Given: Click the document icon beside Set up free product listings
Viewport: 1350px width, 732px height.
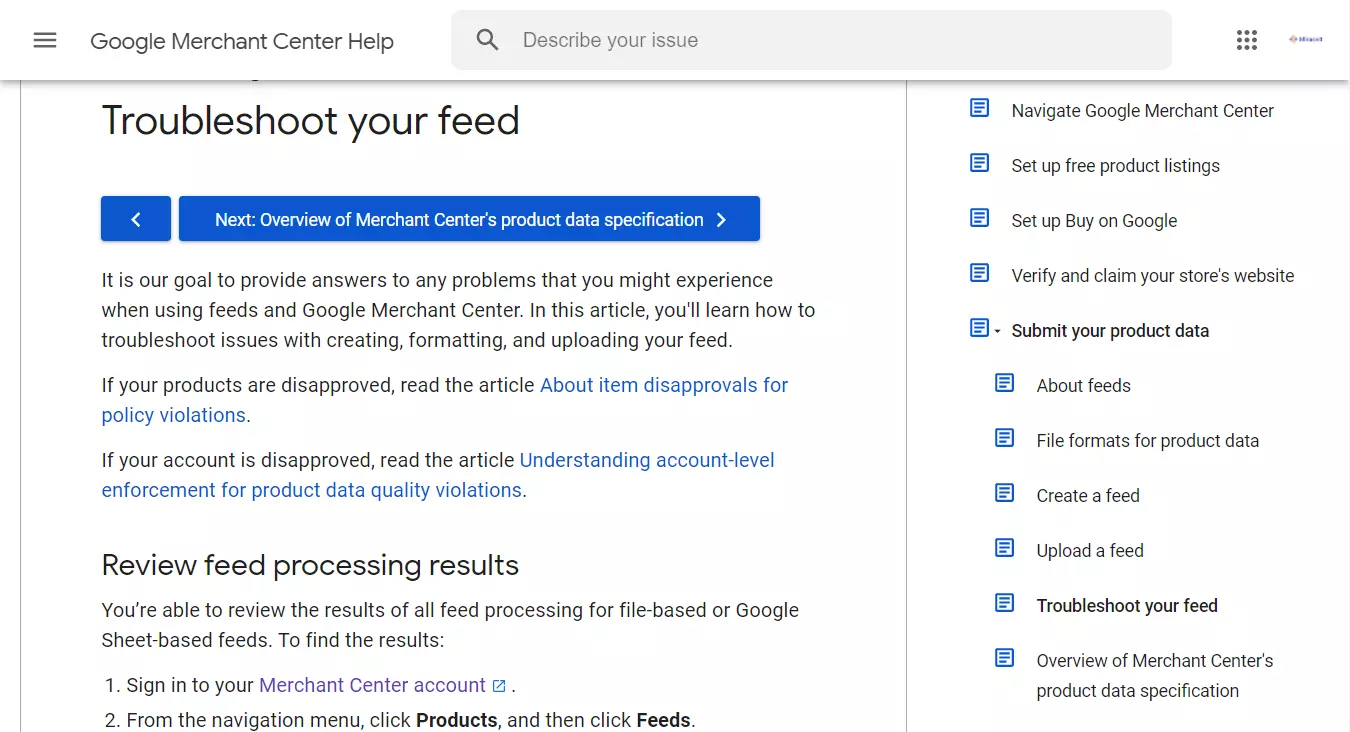Looking at the screenshot, I should click(980, 163).
